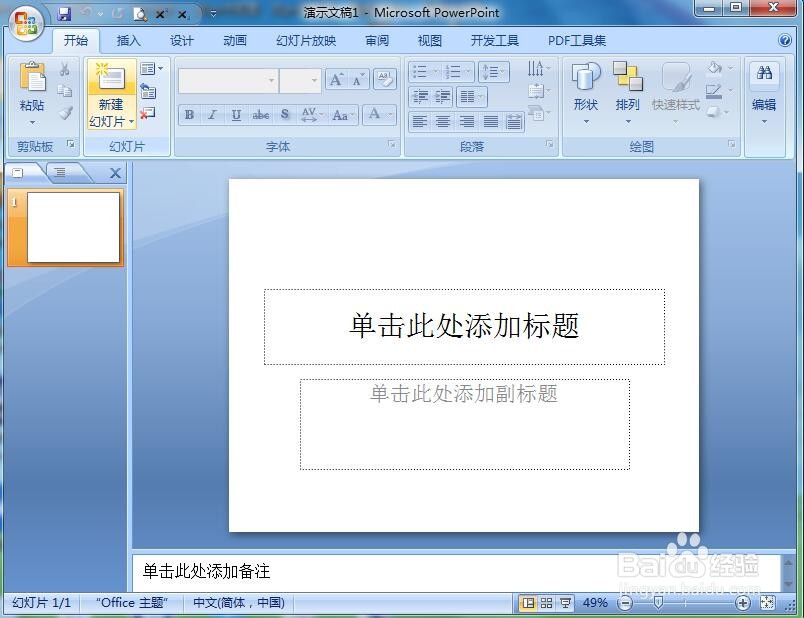Toggle italic formatting

[x=211, y=115]
